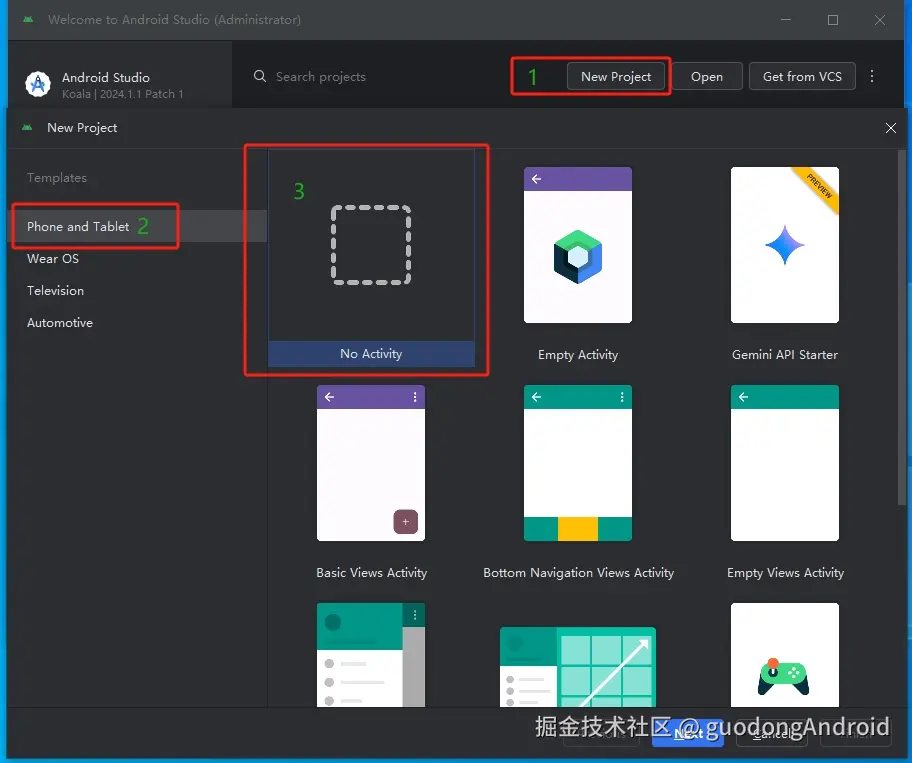Viewport: 912px width, 763px height.
Task: Click the New Project button
Action: click(x=616, y=76)
